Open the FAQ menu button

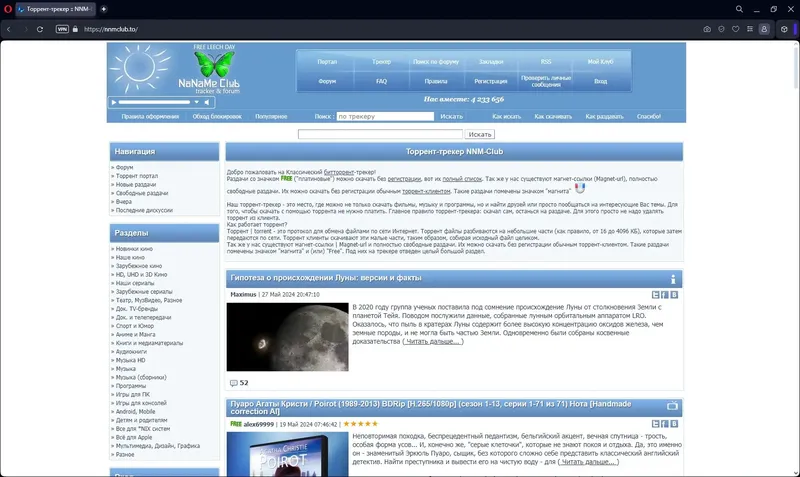(381, 81)
